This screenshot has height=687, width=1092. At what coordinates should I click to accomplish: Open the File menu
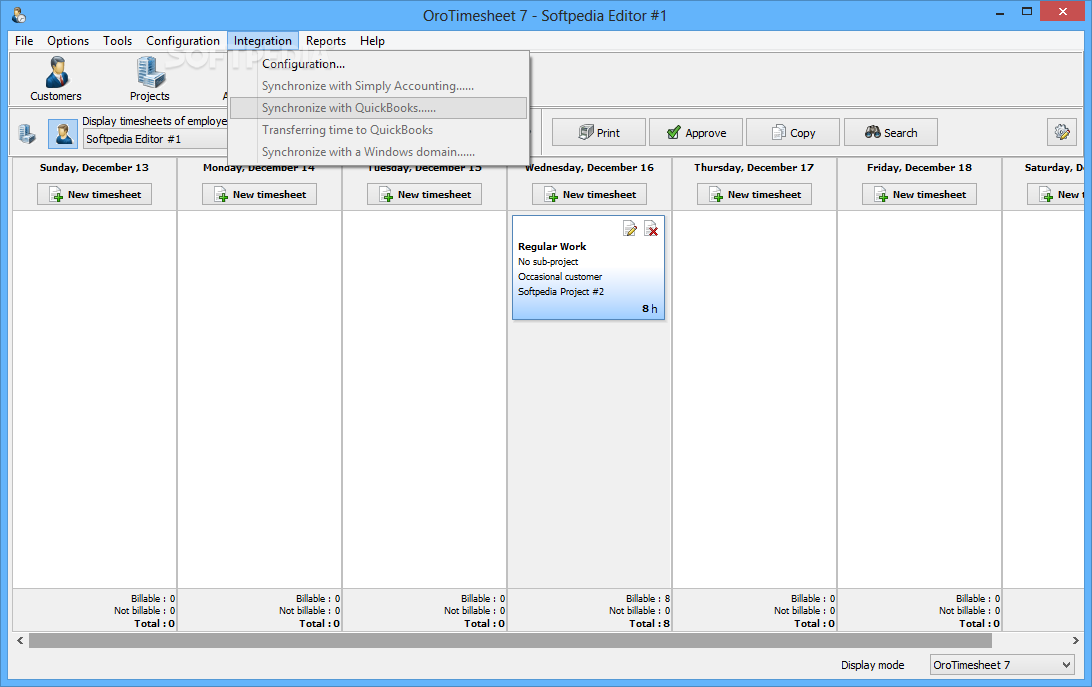[x=24, y=41]
